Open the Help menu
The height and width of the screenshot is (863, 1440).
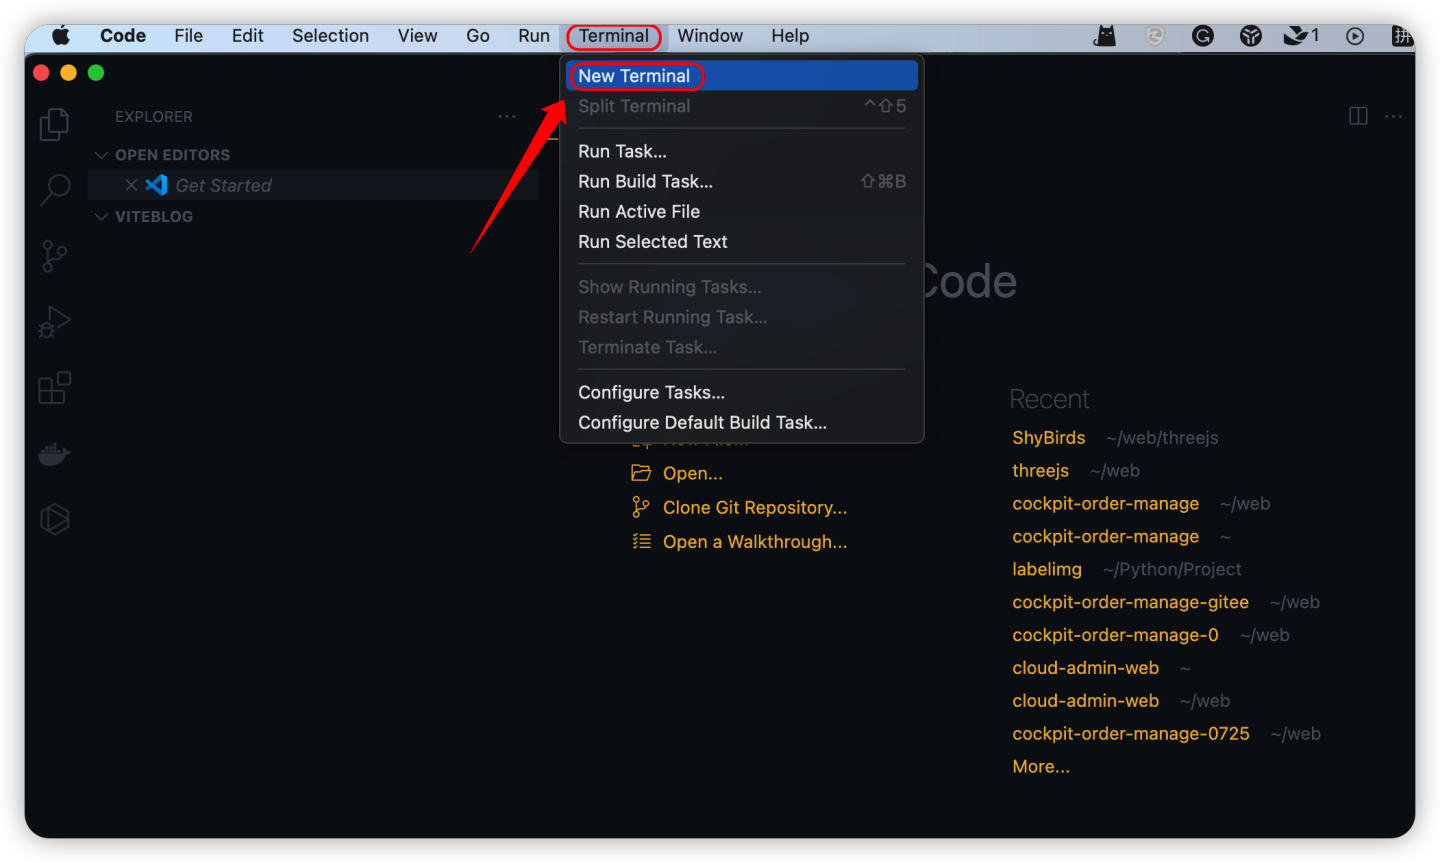[x=790, y=36]
